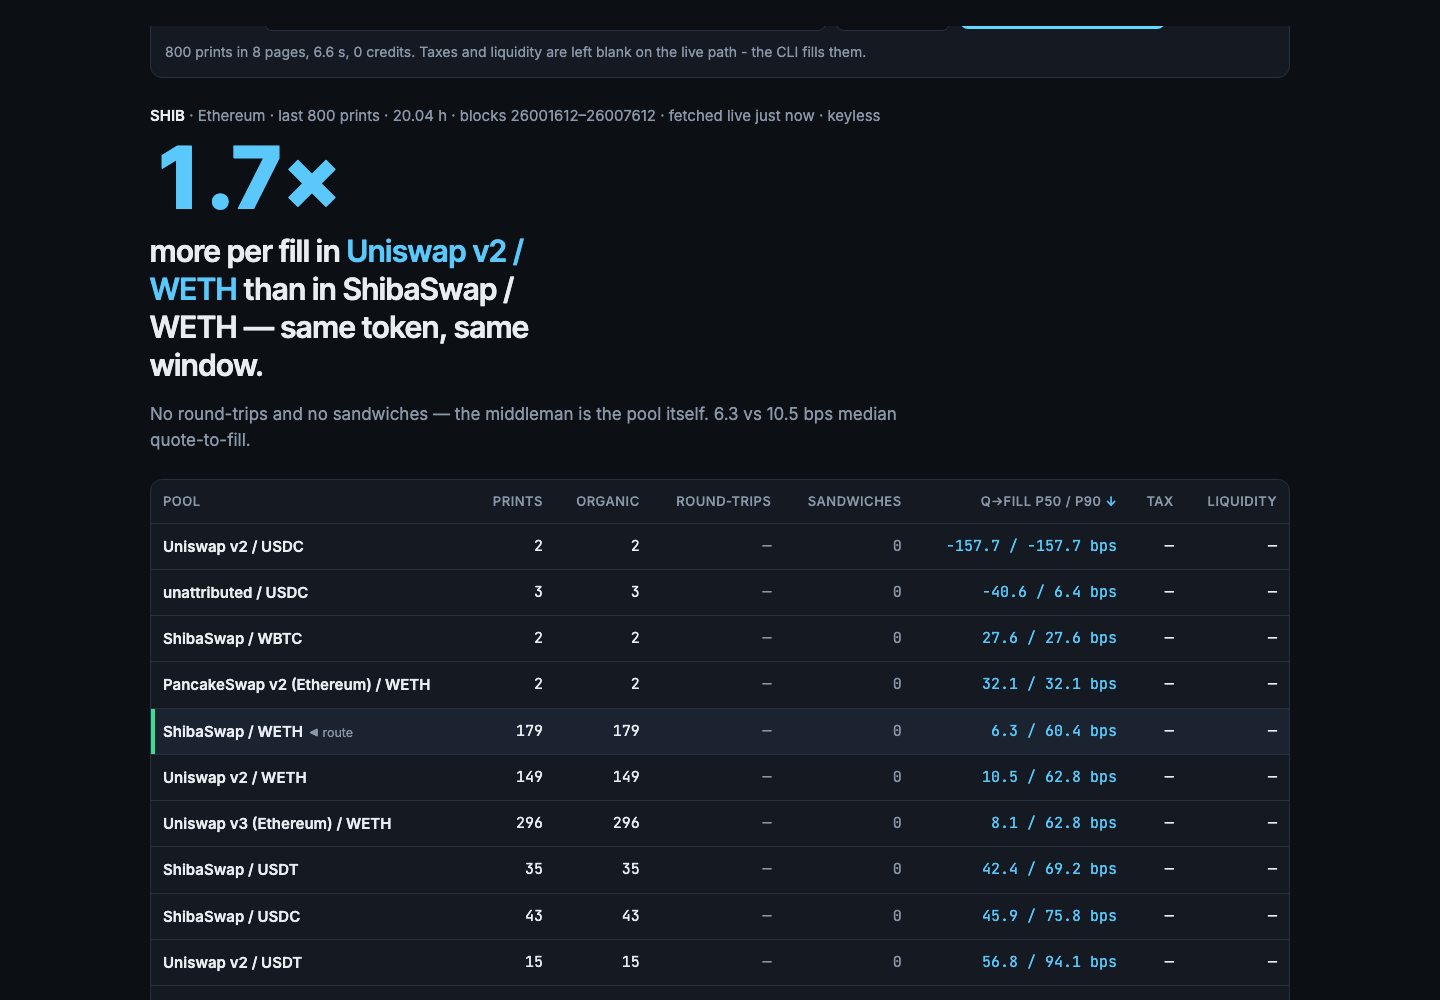Click the 45.9 / 75.8 bps value

(1049, 916)
